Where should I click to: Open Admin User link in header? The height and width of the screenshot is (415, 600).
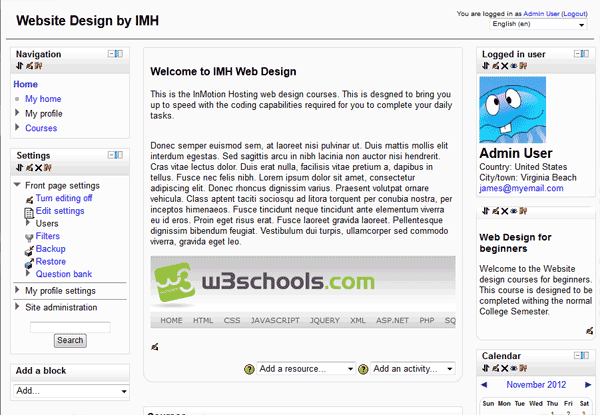541,14
